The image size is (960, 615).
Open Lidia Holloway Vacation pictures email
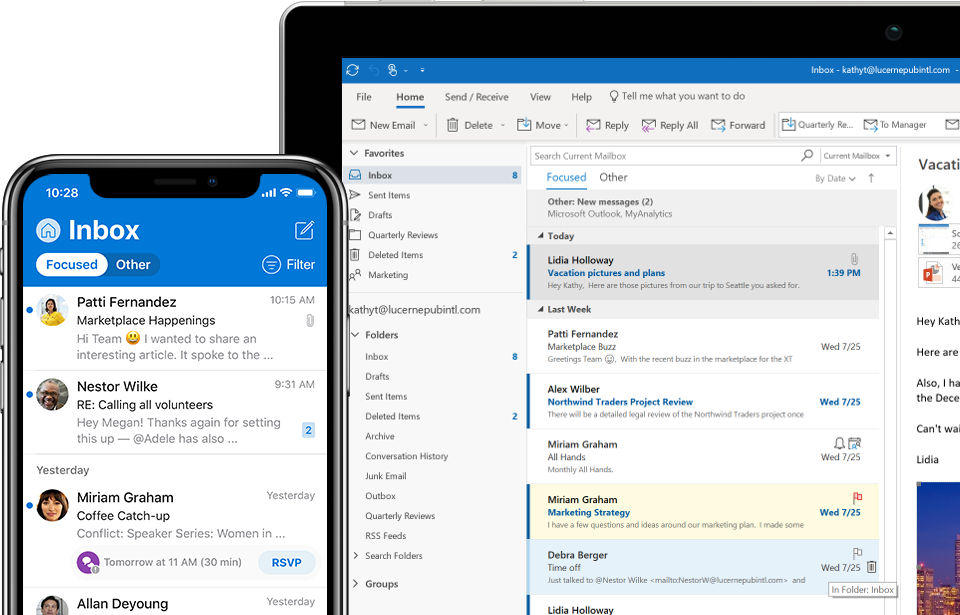click(703, 272)
